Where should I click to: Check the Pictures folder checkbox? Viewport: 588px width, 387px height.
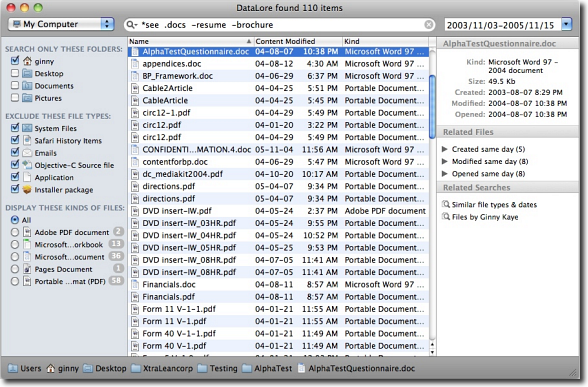[15, 98]
